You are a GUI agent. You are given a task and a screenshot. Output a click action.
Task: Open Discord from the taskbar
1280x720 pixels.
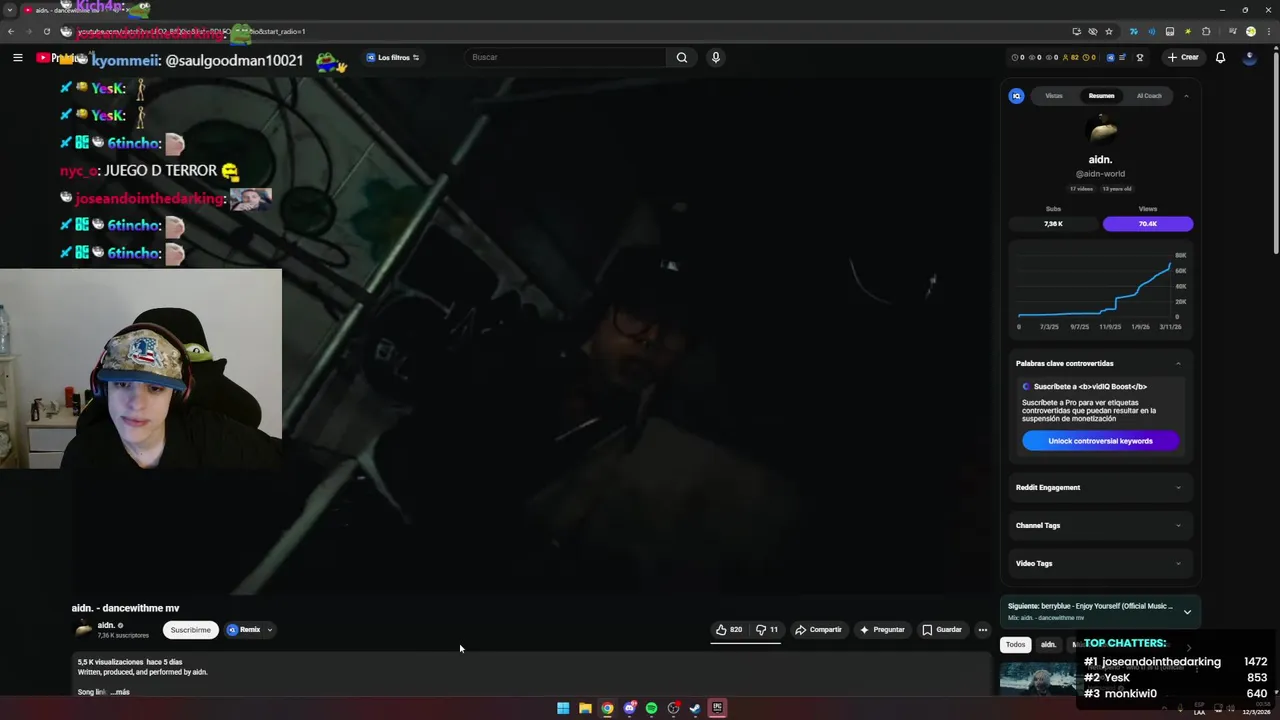pyautogui.click(x=629, y=708)
